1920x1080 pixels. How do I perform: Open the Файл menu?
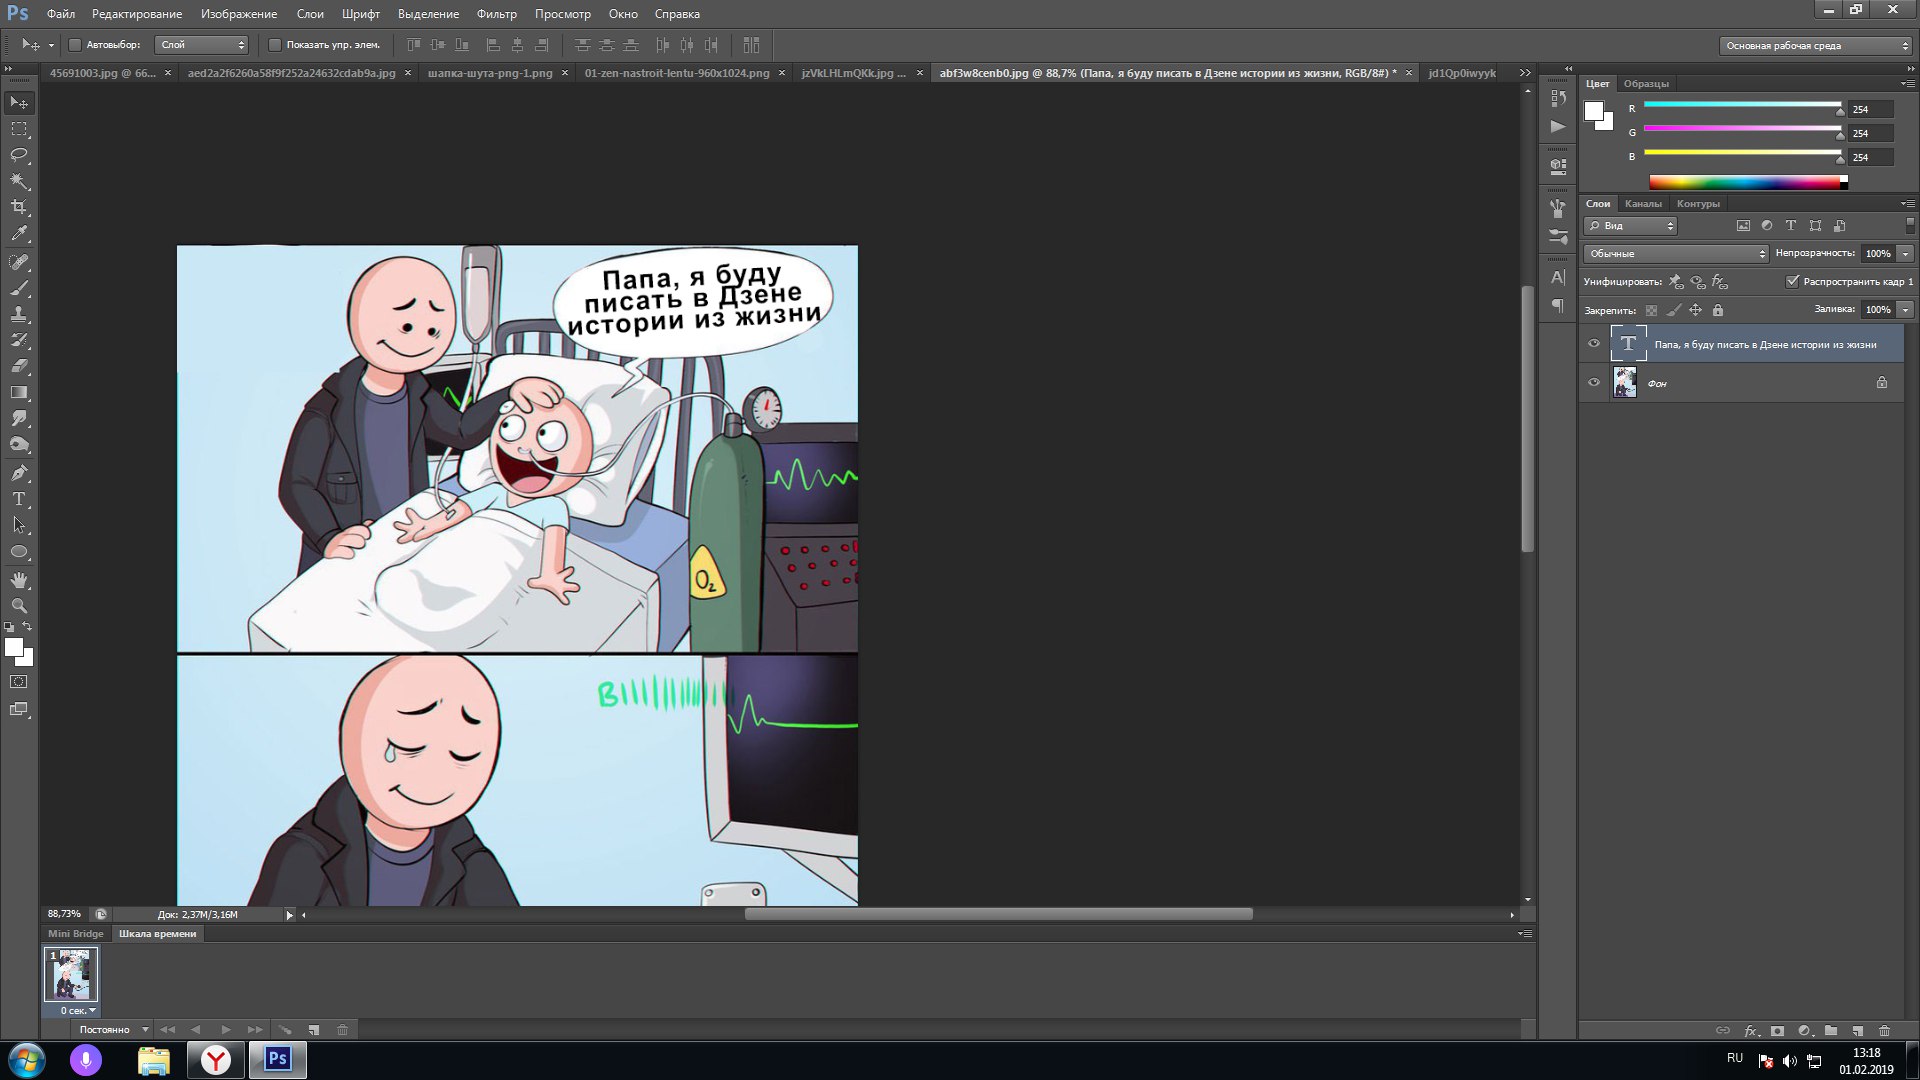tap(60, 14)
